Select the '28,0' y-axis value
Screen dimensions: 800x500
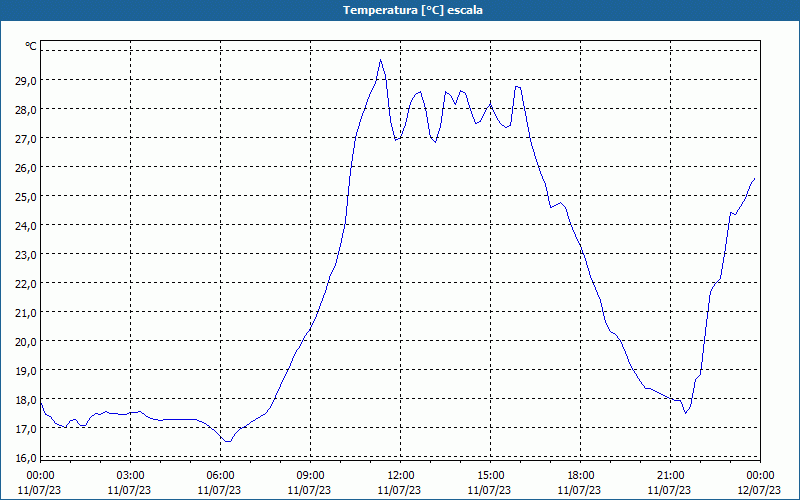click(x=25, y=110)
